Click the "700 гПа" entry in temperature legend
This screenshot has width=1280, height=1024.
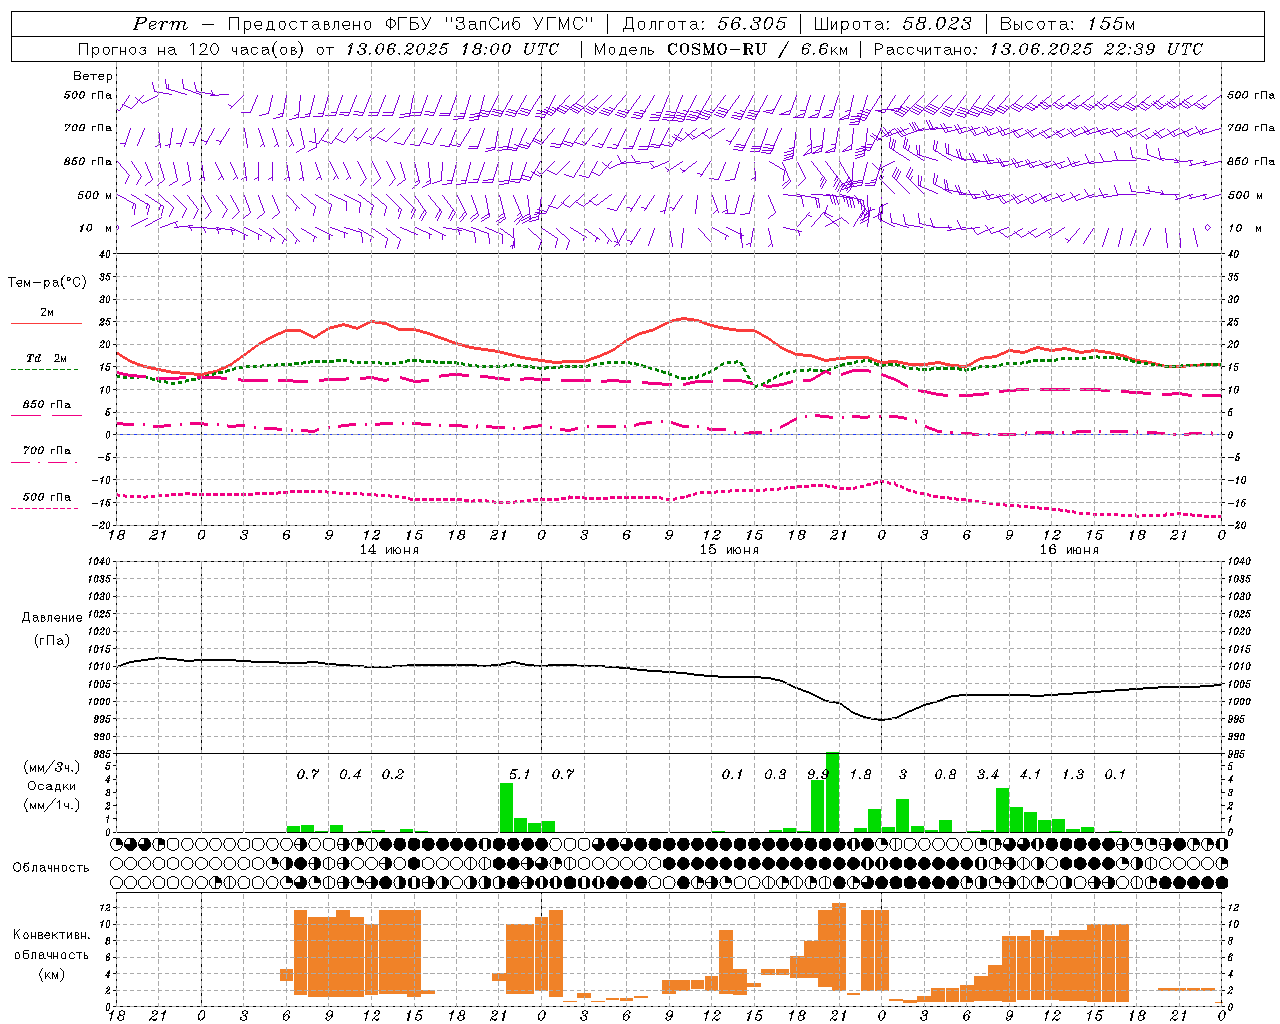click(x=46, y=451)
